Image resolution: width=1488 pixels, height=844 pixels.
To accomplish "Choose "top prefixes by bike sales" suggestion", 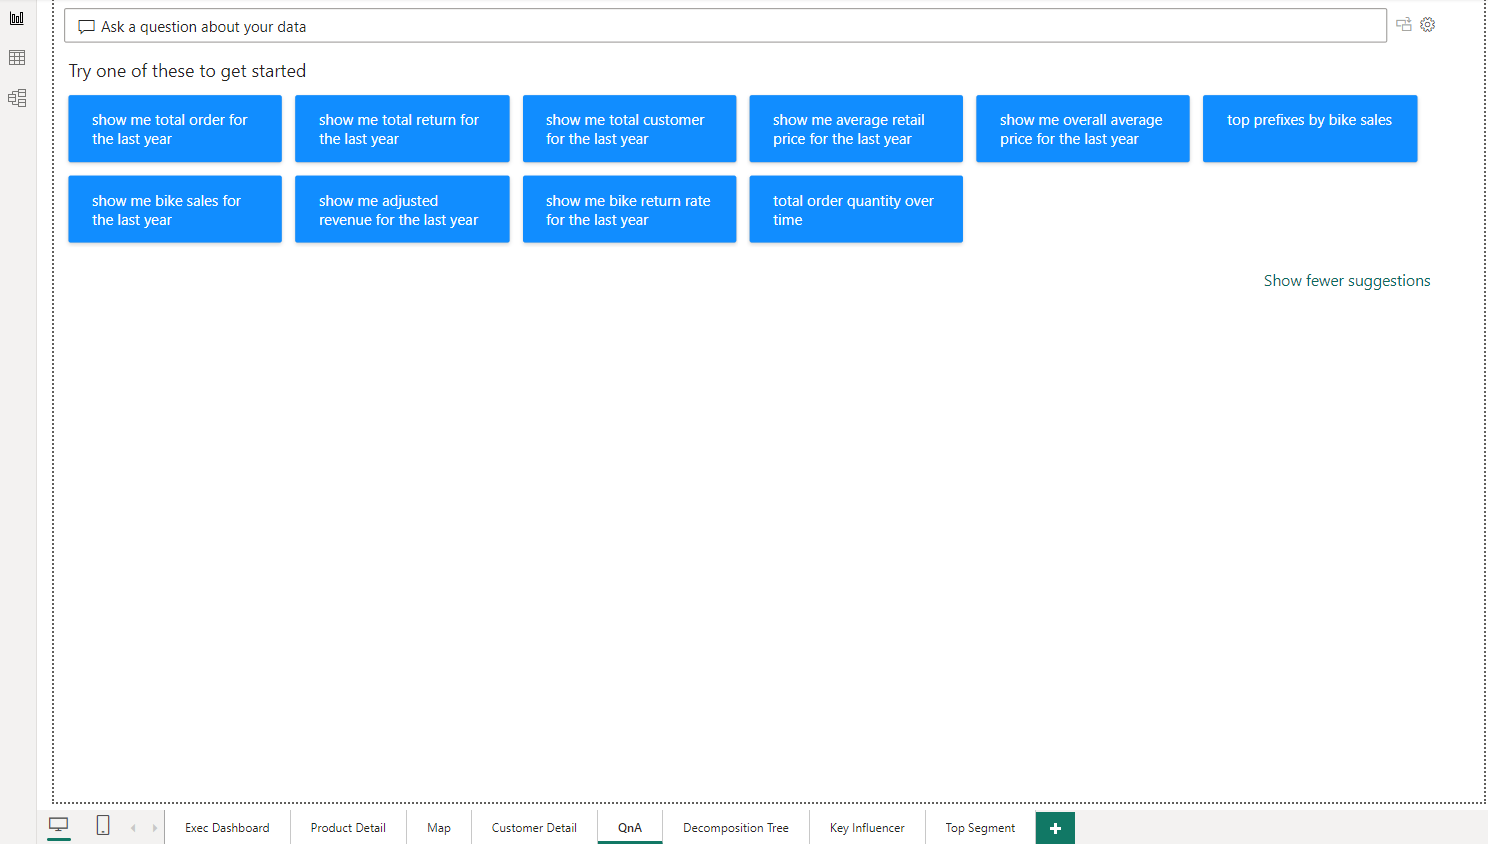I will [1309, 128].
